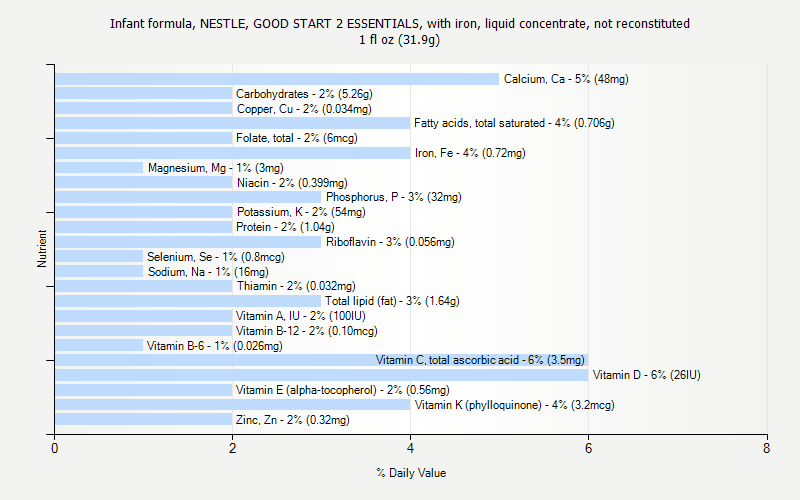Select the serving size text '1 fl oz (31.9g)'
Screen dimensions: 800x500
pyautogui.click(x=399, y=40)
